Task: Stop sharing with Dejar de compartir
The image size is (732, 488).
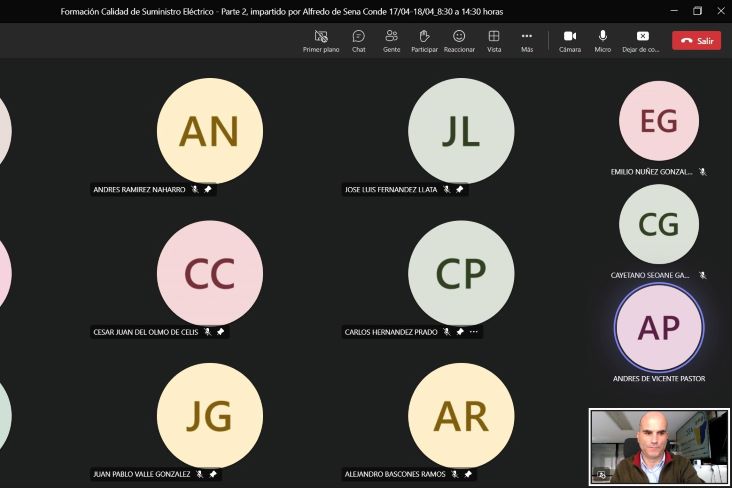Action: pos(641,41)
